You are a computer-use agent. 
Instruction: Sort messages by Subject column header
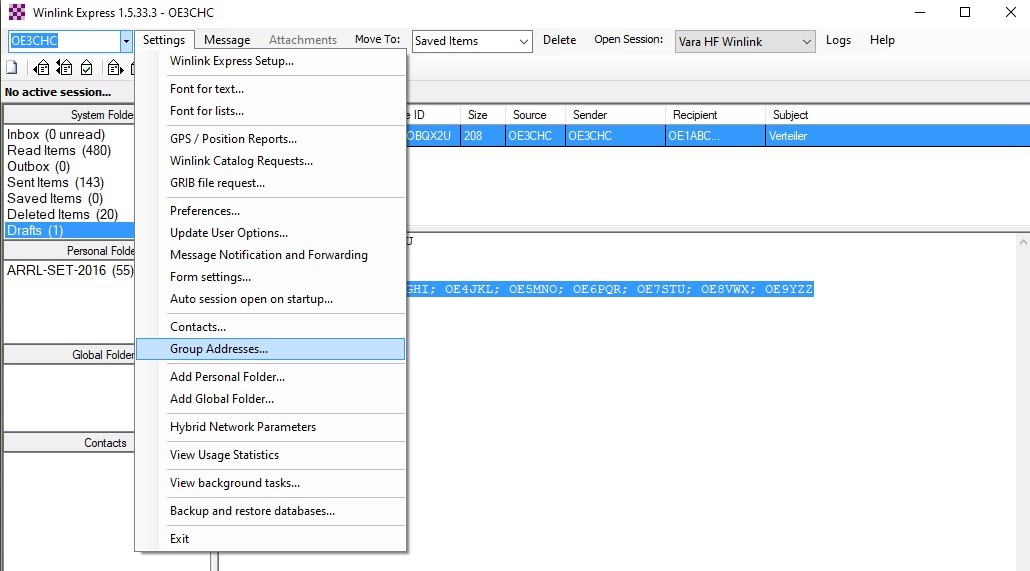(897, 115)
